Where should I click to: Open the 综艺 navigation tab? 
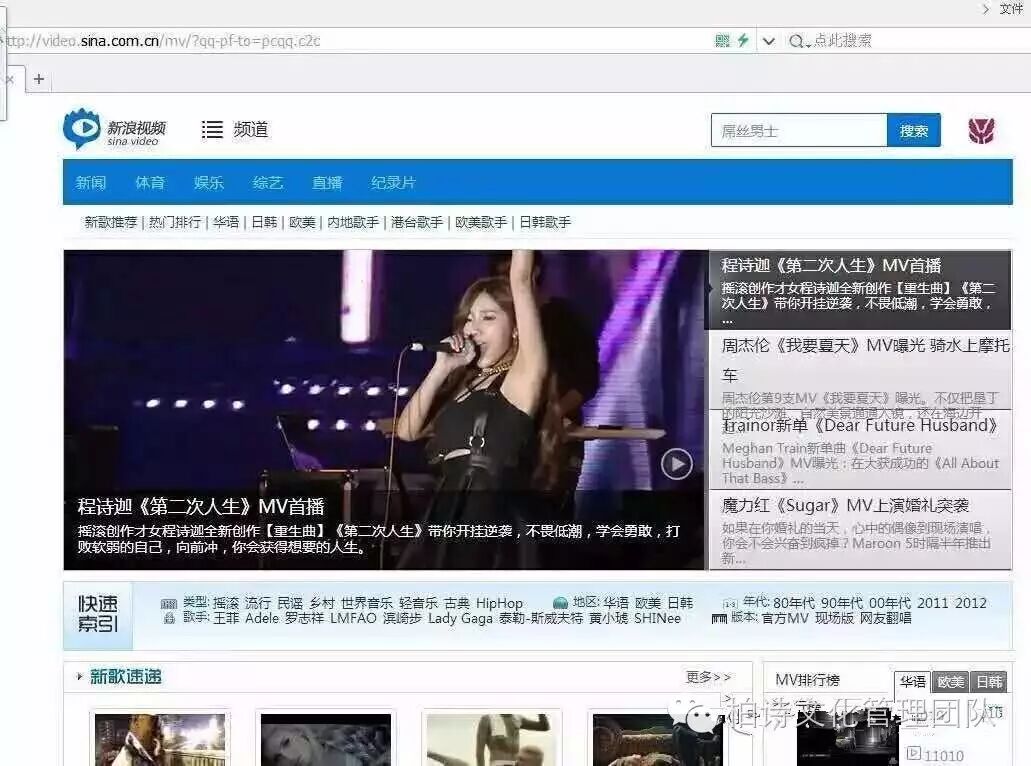click(268, 183)
